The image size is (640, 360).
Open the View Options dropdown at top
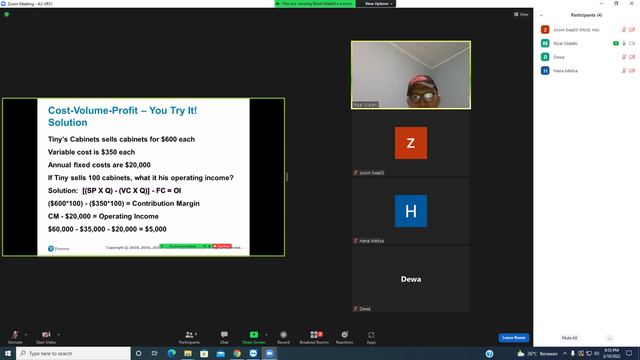[378, 4]
